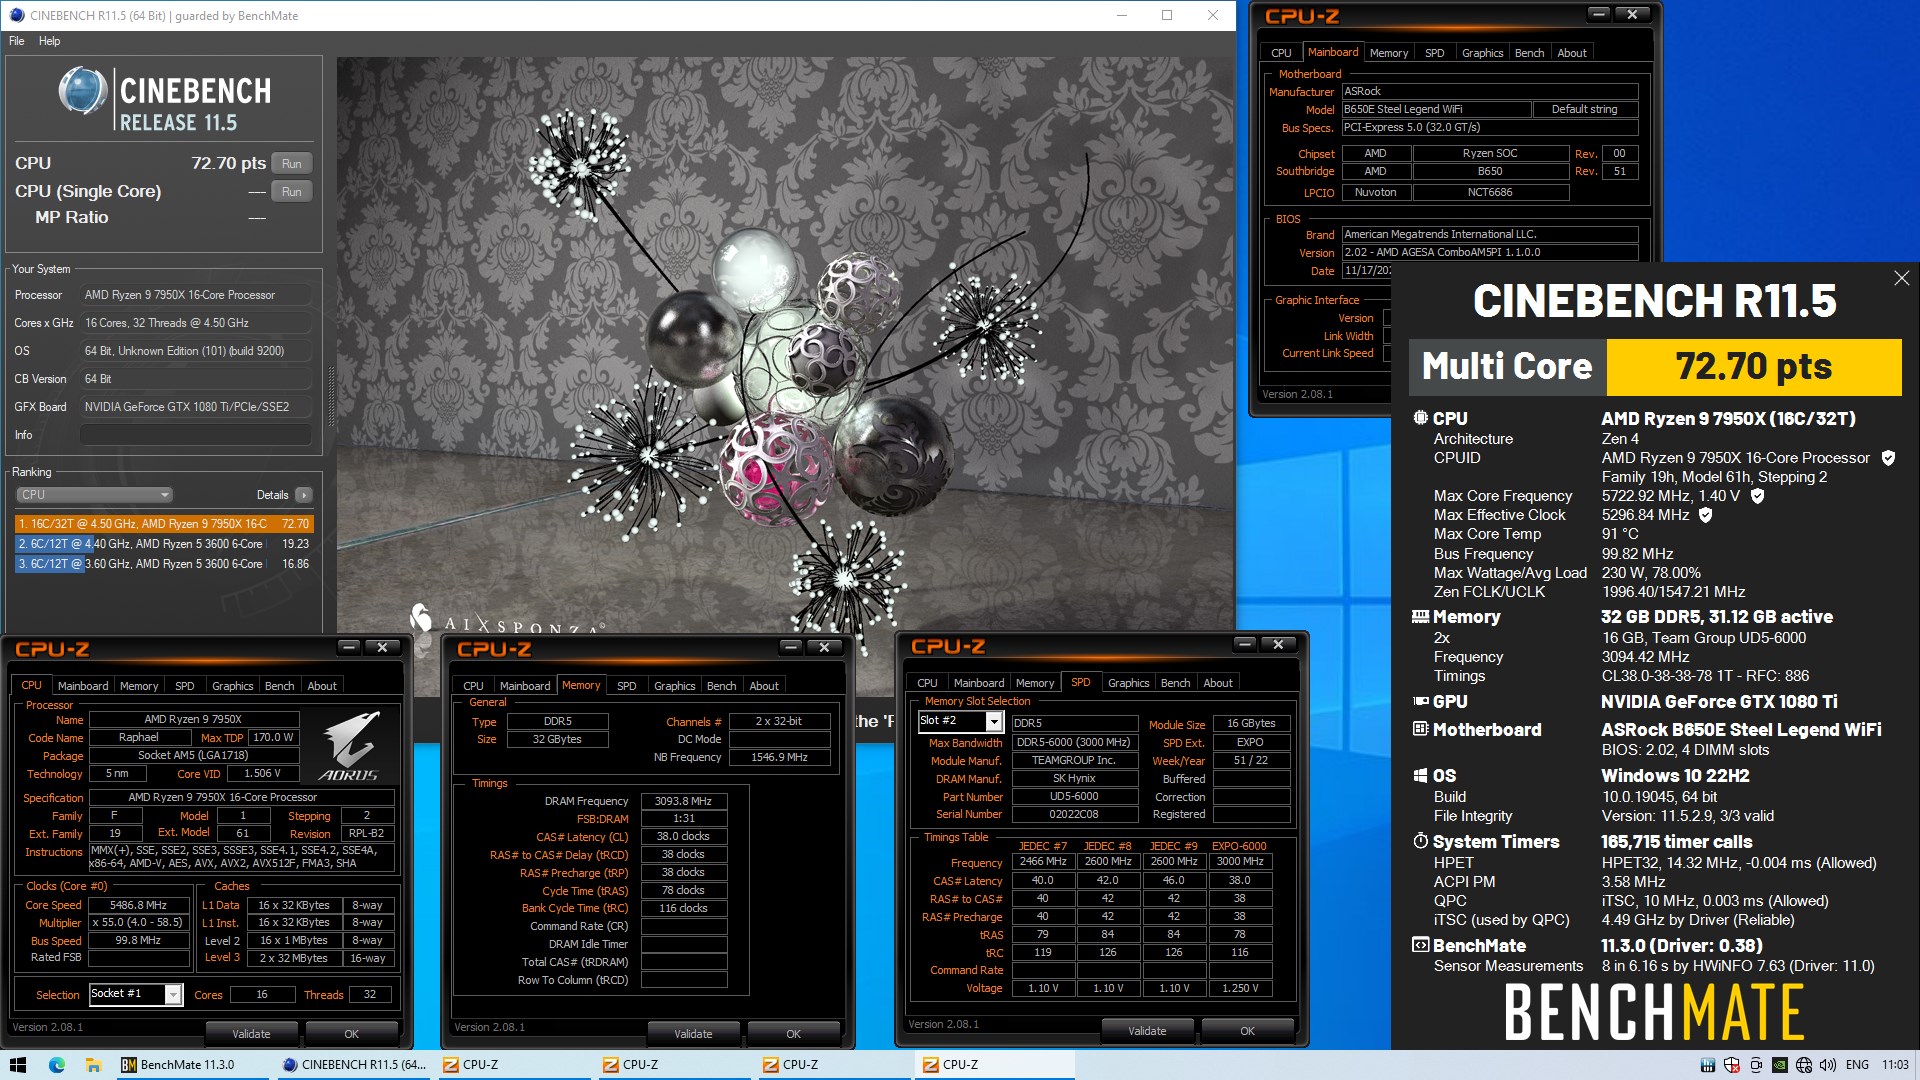Open NVIDIA tray icon
This screenshot has height=1080, width=1920.
click(1780, 1065)
